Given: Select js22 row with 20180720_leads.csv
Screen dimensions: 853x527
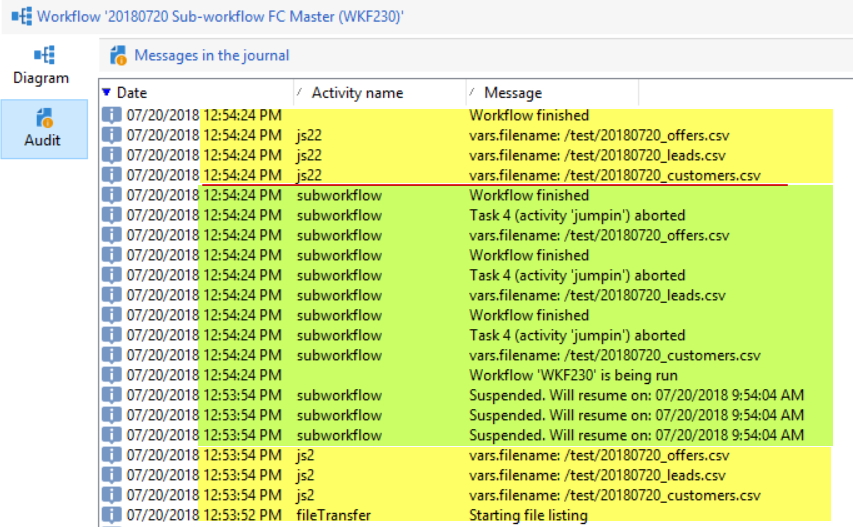Looking at the screenshot, I should click(597, 155).
